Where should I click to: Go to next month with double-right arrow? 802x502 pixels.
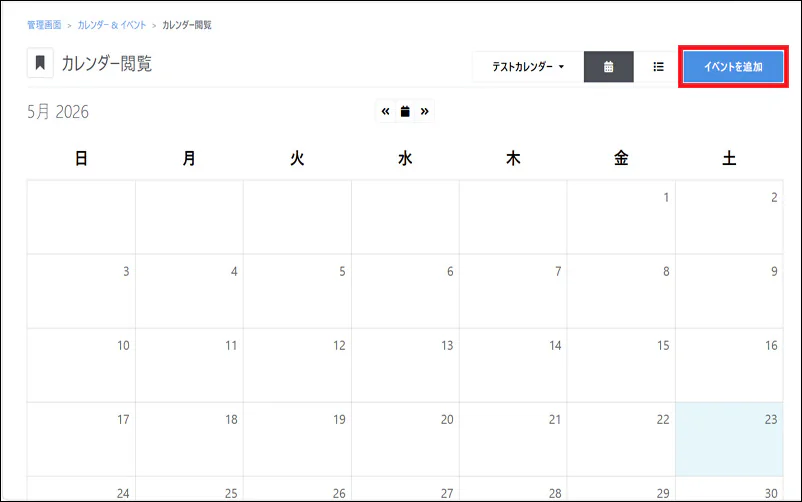pyautogui.click(x=425, y=111)
